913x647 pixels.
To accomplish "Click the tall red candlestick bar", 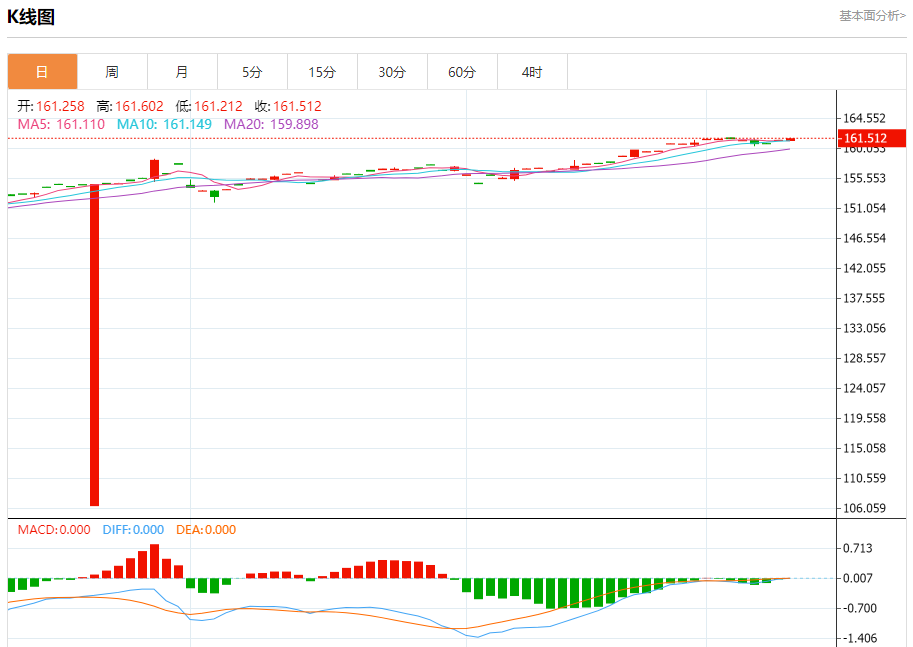I will (x=95, y=345).
